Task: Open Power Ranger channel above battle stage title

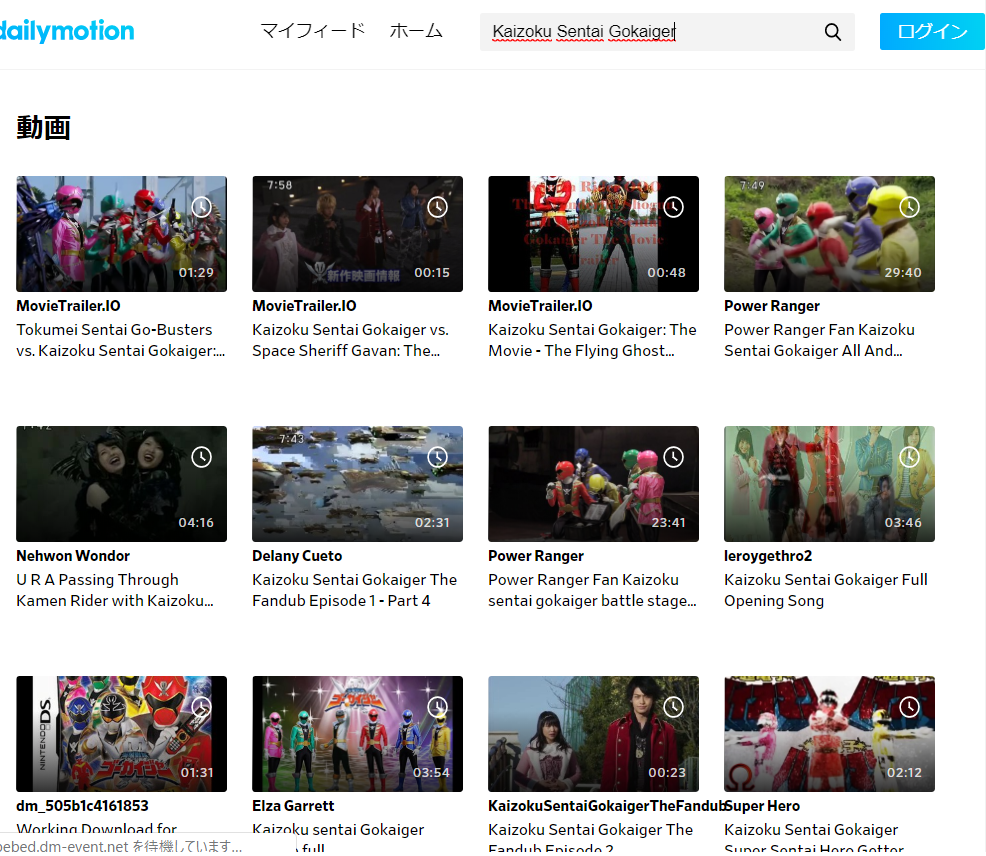Action: coord(536,556)
